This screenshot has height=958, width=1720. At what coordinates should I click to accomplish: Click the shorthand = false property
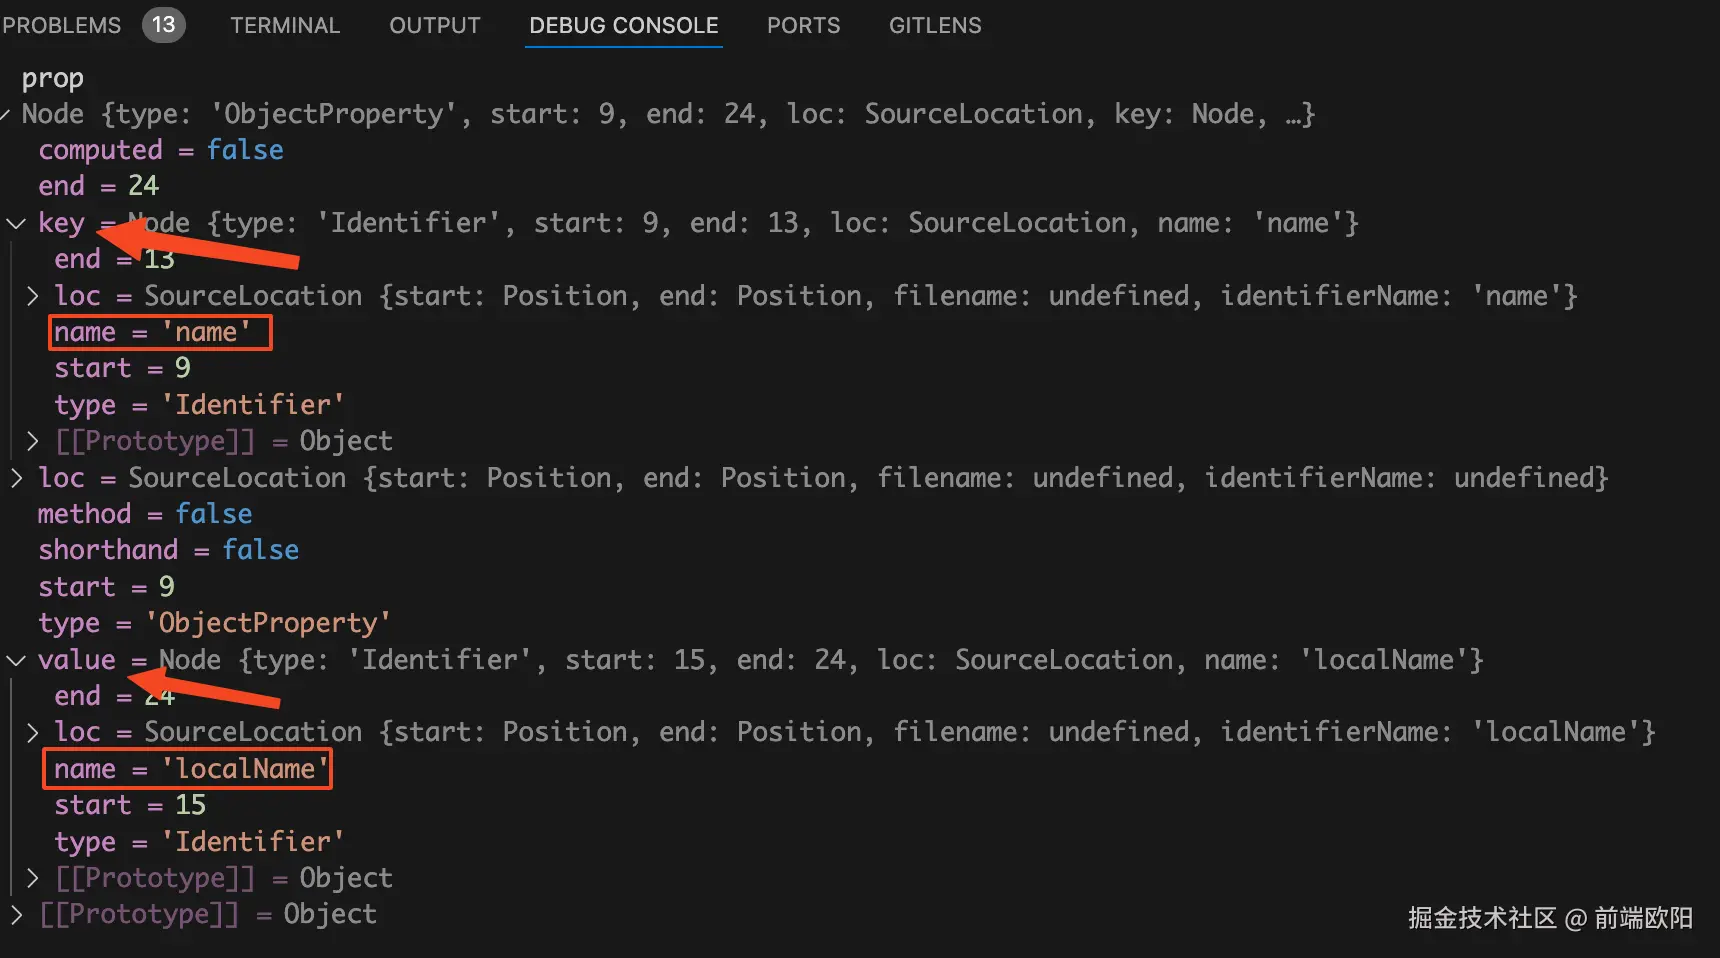point(168,550)
